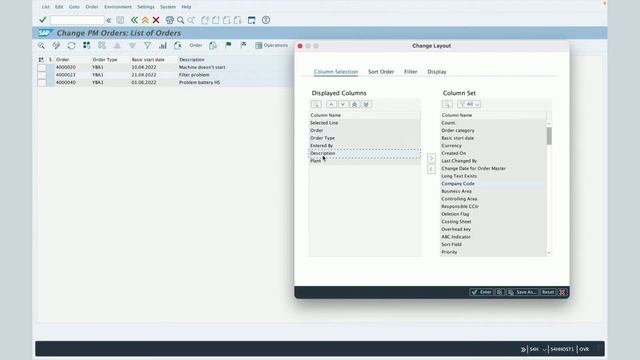This screenshot has height=360, width=640.
Task: Click the red cancel icon in dialog footer
Action: tap(562, 292)
